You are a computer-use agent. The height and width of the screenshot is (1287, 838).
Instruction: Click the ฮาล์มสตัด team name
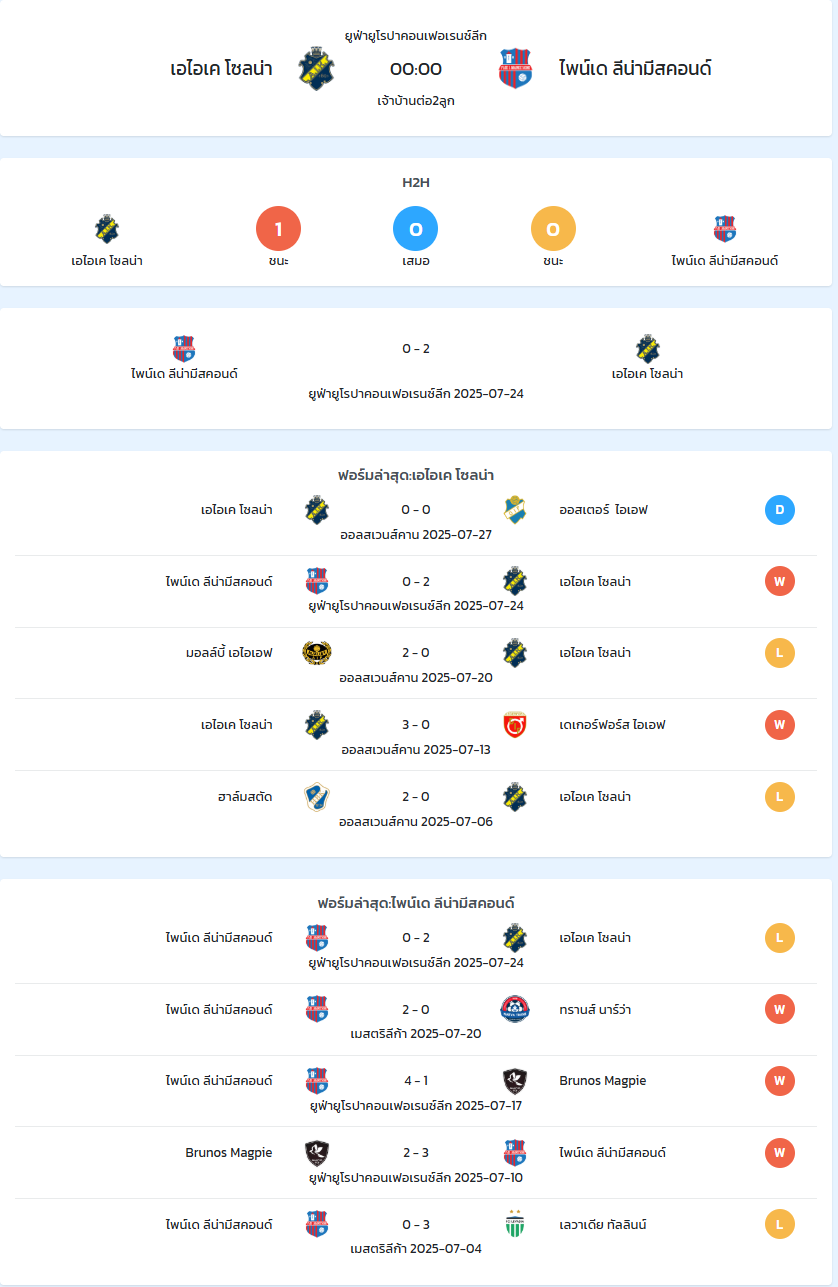[245, 797]
